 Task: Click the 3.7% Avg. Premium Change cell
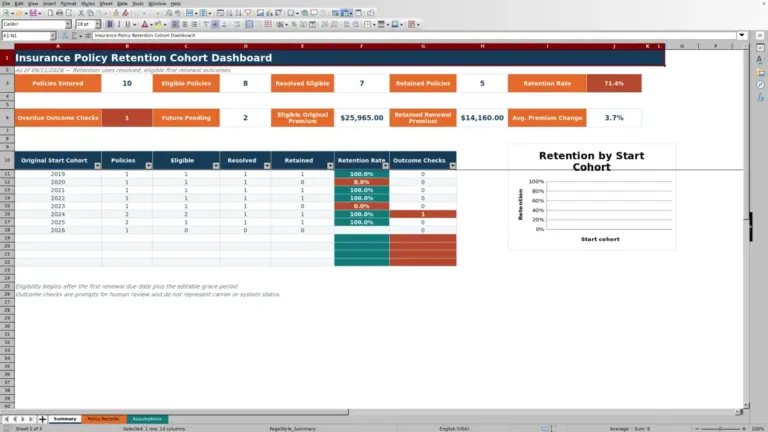[614, 118]
